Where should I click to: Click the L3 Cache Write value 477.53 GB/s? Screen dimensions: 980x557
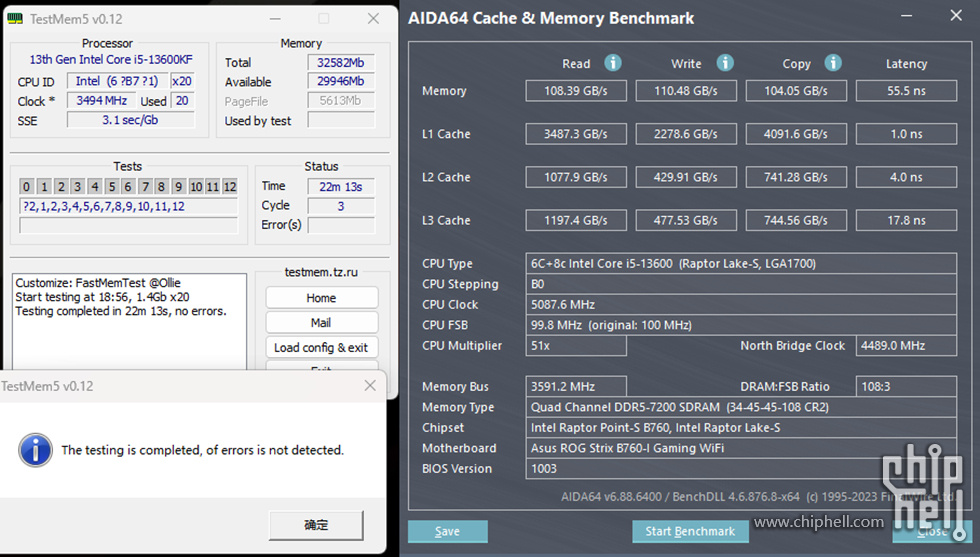pos(686,220)
